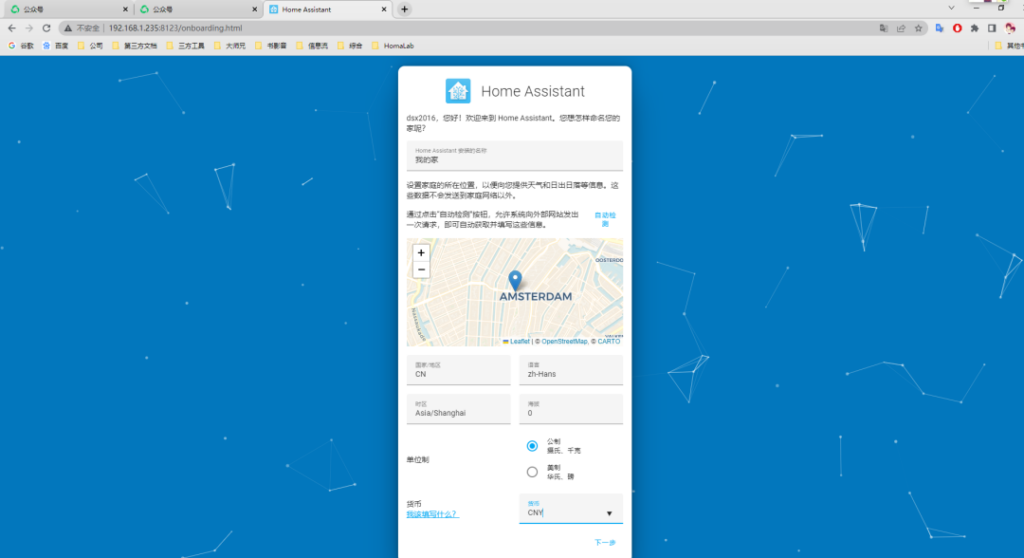Click the AMSTERDAM label on the map
The height and width of the screenshot is (558, 1024).
click(x=536, y=297)
